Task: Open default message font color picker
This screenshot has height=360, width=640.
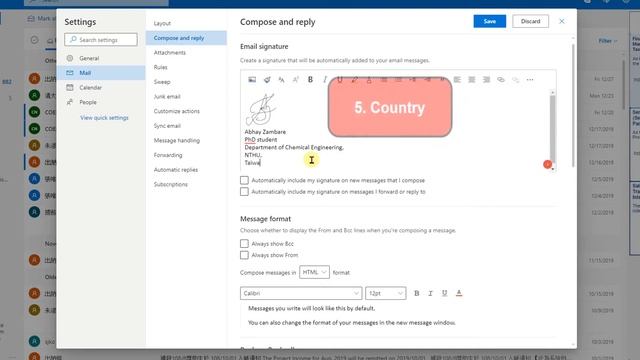Action: pyautogui.click(x=459, y=293)
